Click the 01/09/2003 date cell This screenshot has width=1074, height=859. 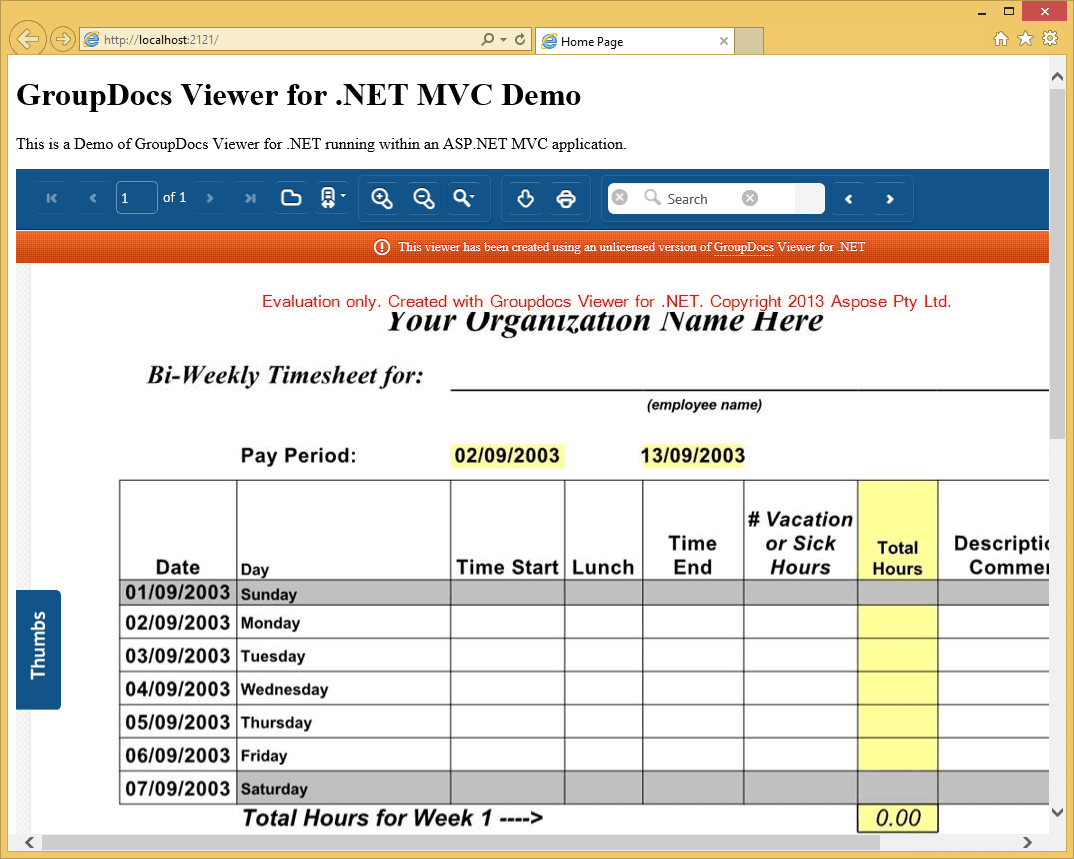click(178, 593)
